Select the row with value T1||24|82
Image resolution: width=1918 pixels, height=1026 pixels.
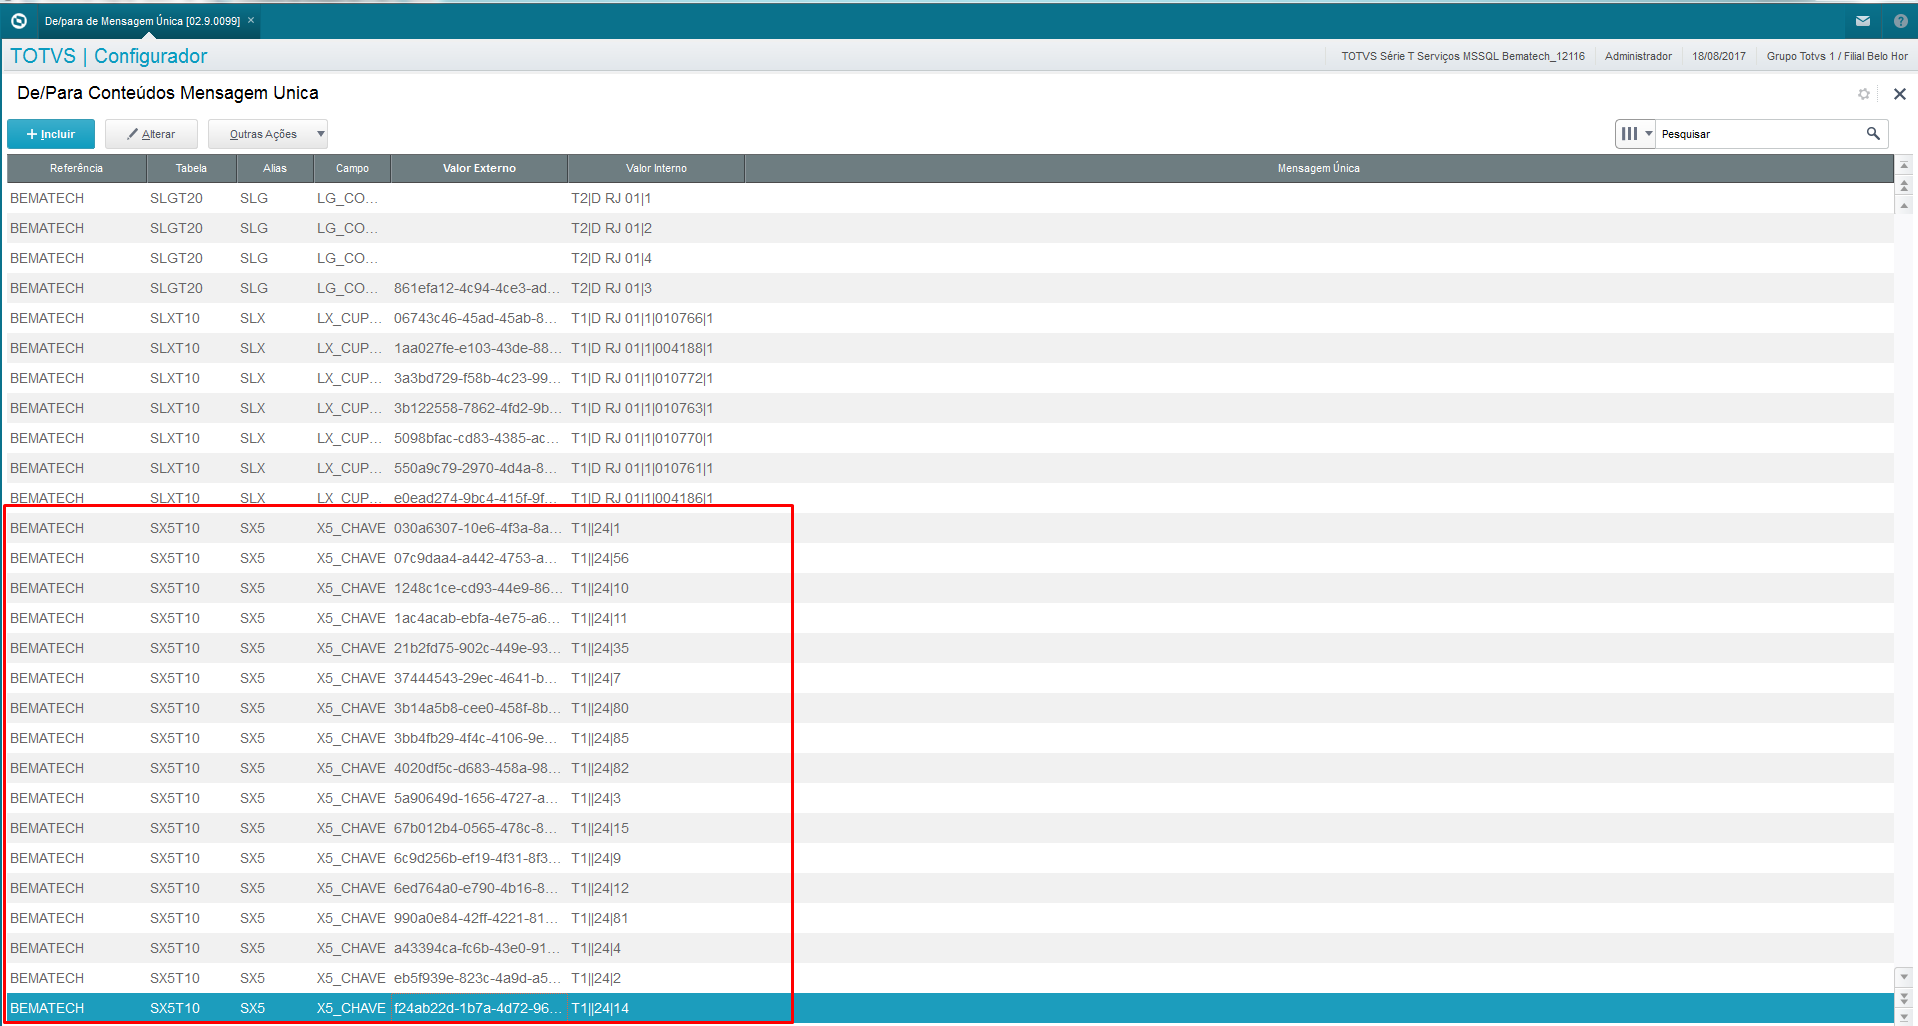950,768
